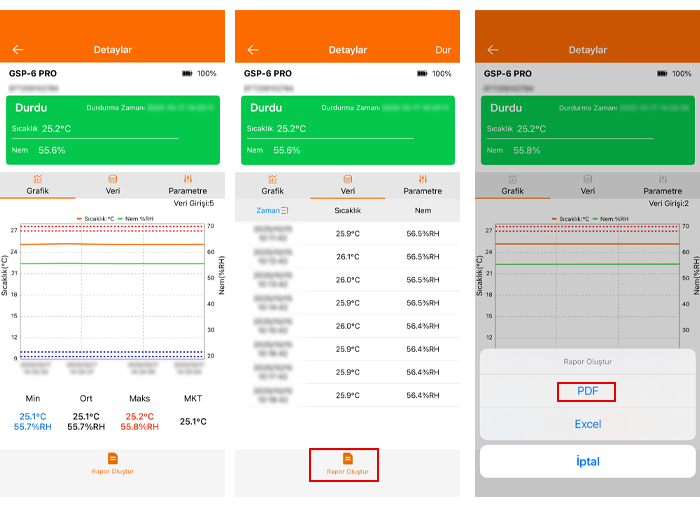The height and width of the screenshot is (506, 700).
Task: Toggle the Nem legend series in the left chart
Action: 136,218
